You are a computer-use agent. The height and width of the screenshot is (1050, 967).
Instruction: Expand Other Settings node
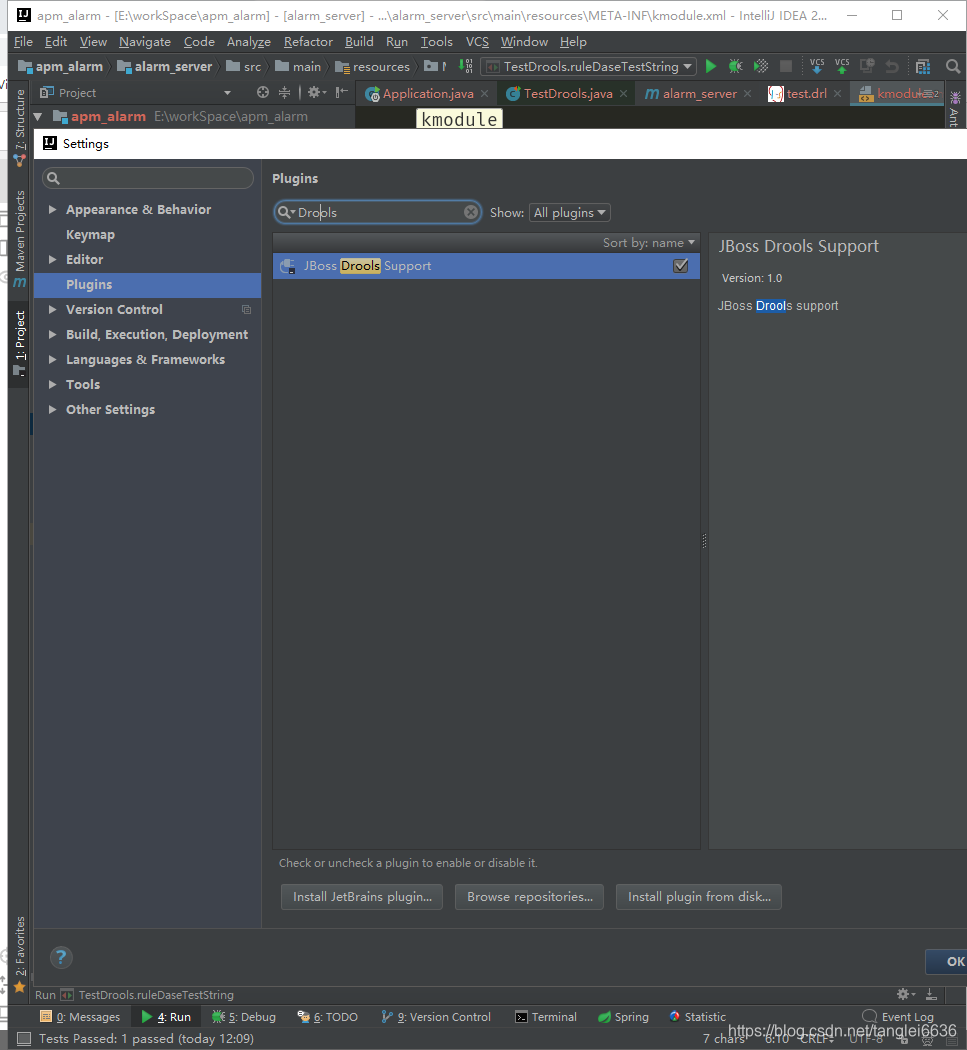(52, 409)
